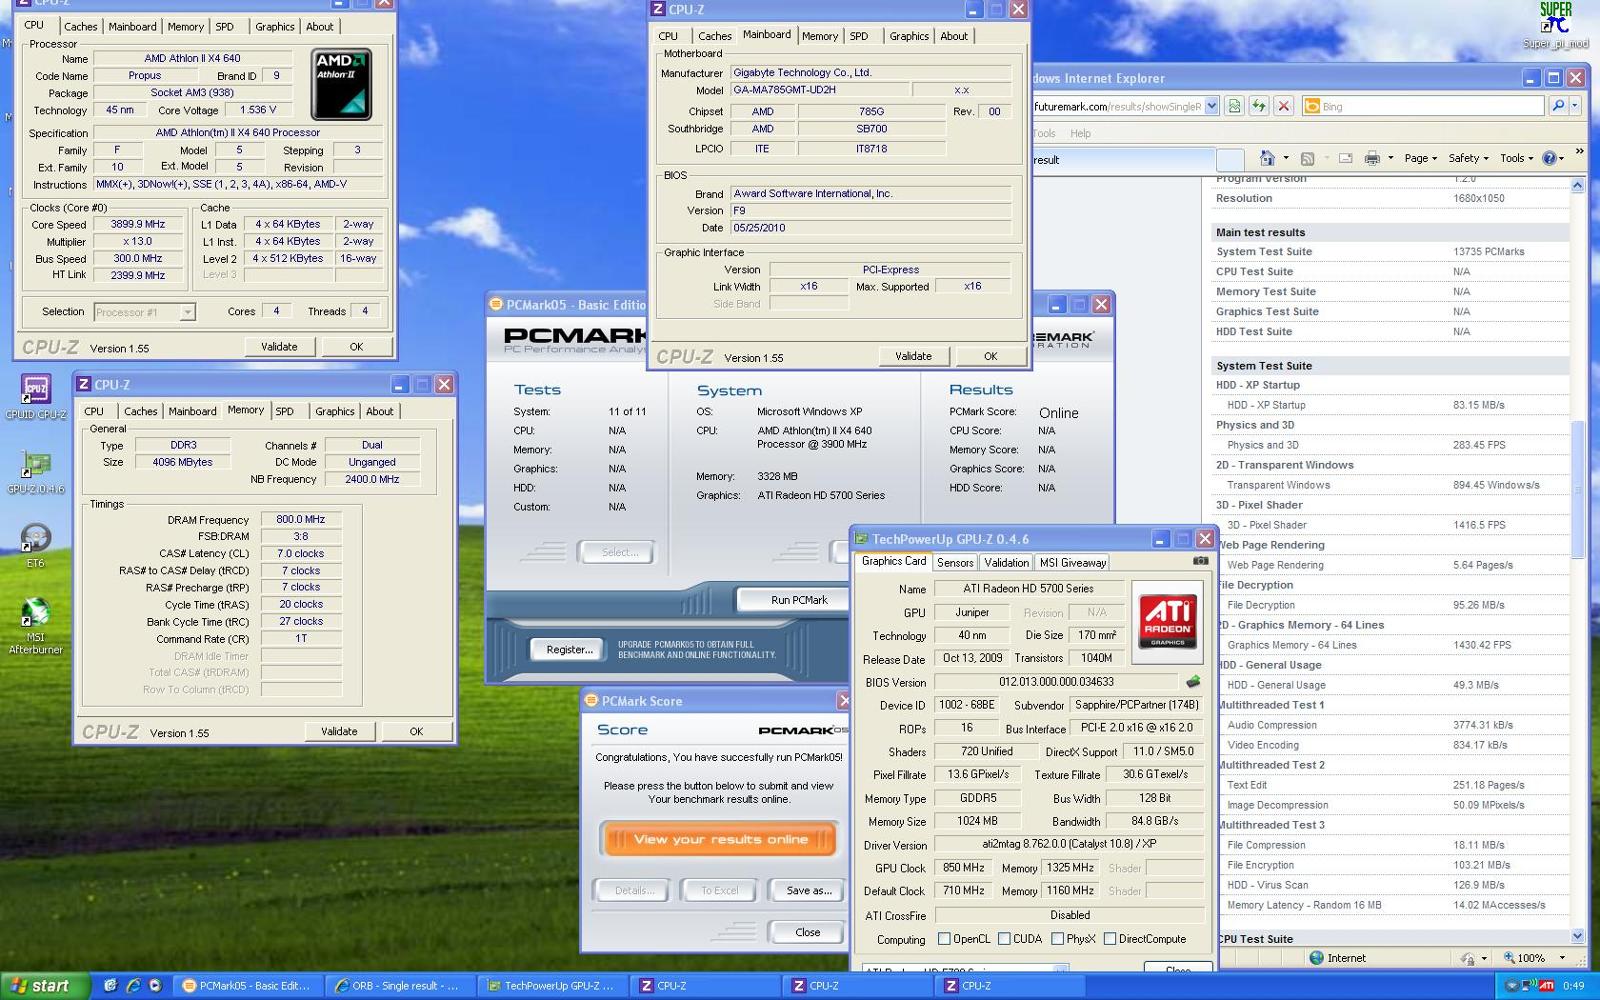
Task: Expand Home button dropdown arrow in IE
Action: (x=1284, y=158)
